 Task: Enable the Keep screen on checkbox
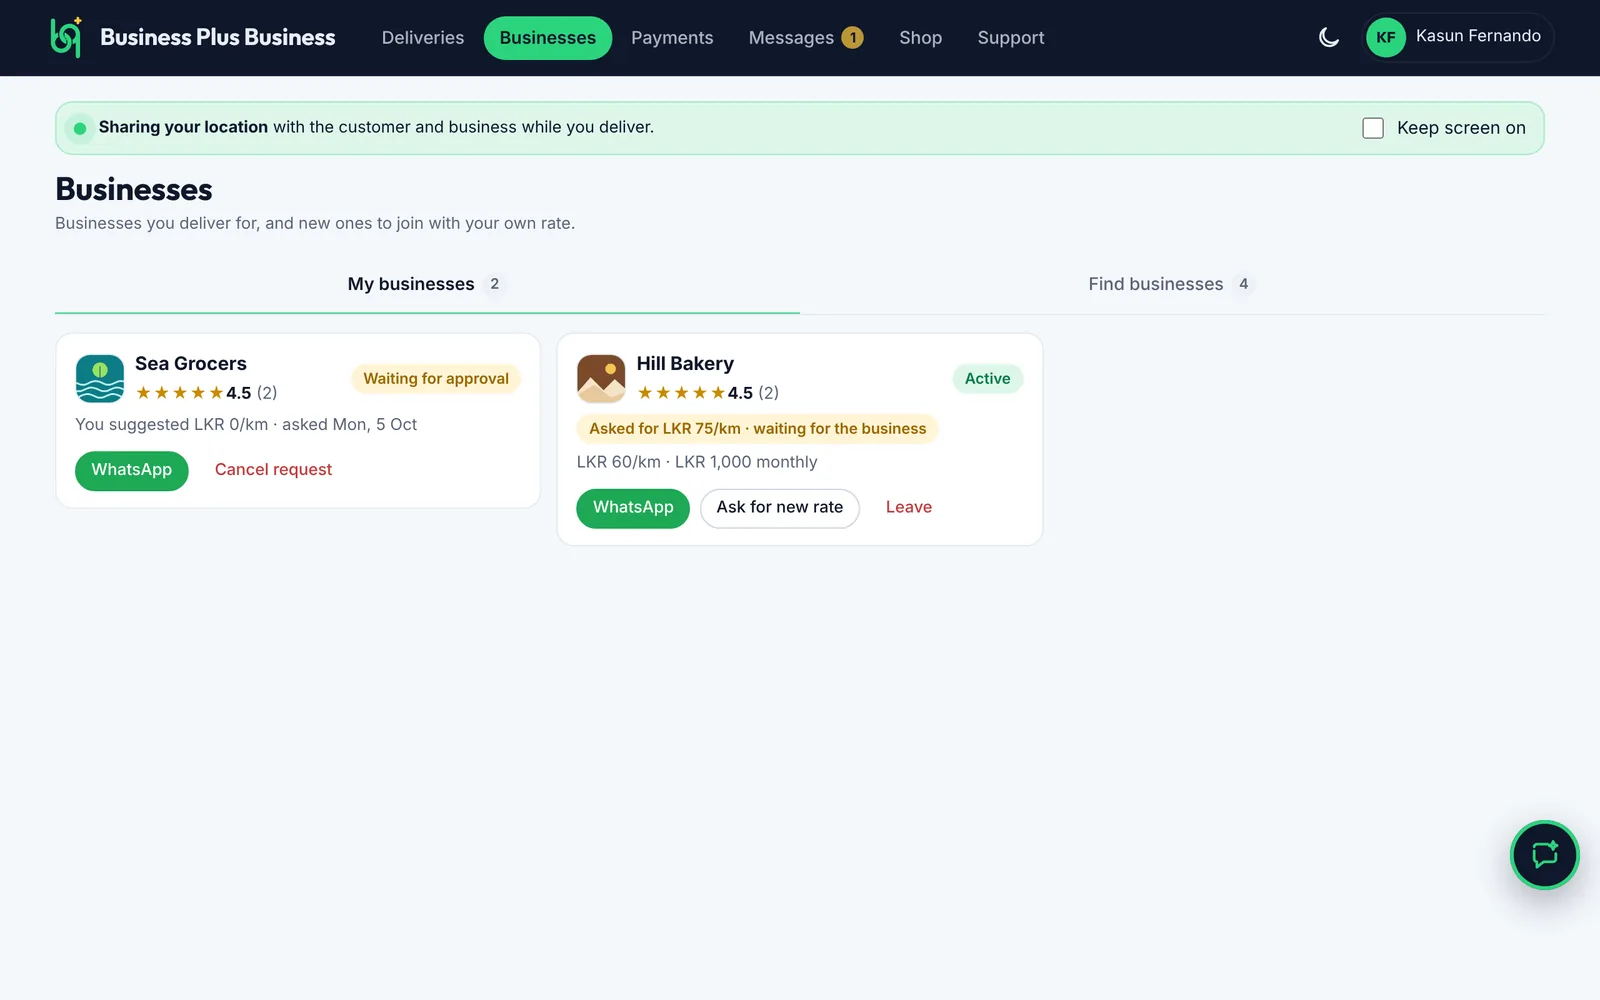1373,128
